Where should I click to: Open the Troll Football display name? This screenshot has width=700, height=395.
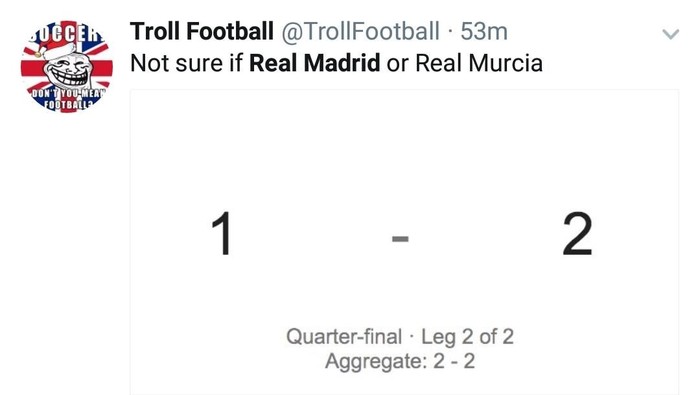(202, 32)
